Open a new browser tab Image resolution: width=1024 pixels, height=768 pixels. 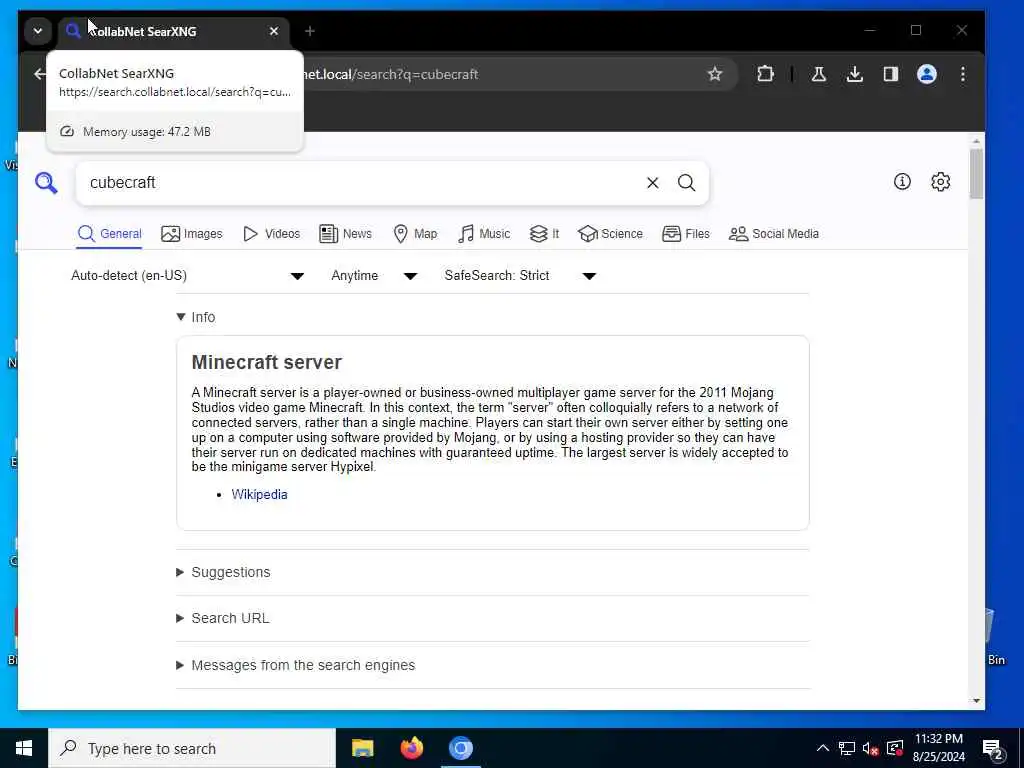[310, 31]
